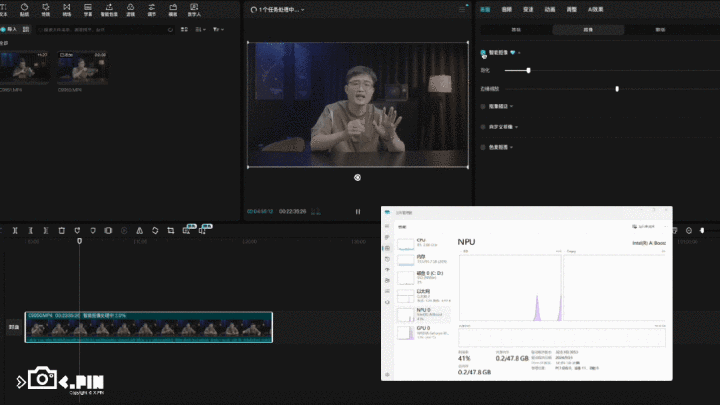Click the 导入 import button
The height and width of the screenshot is (405, 720).
coord(12,29)
